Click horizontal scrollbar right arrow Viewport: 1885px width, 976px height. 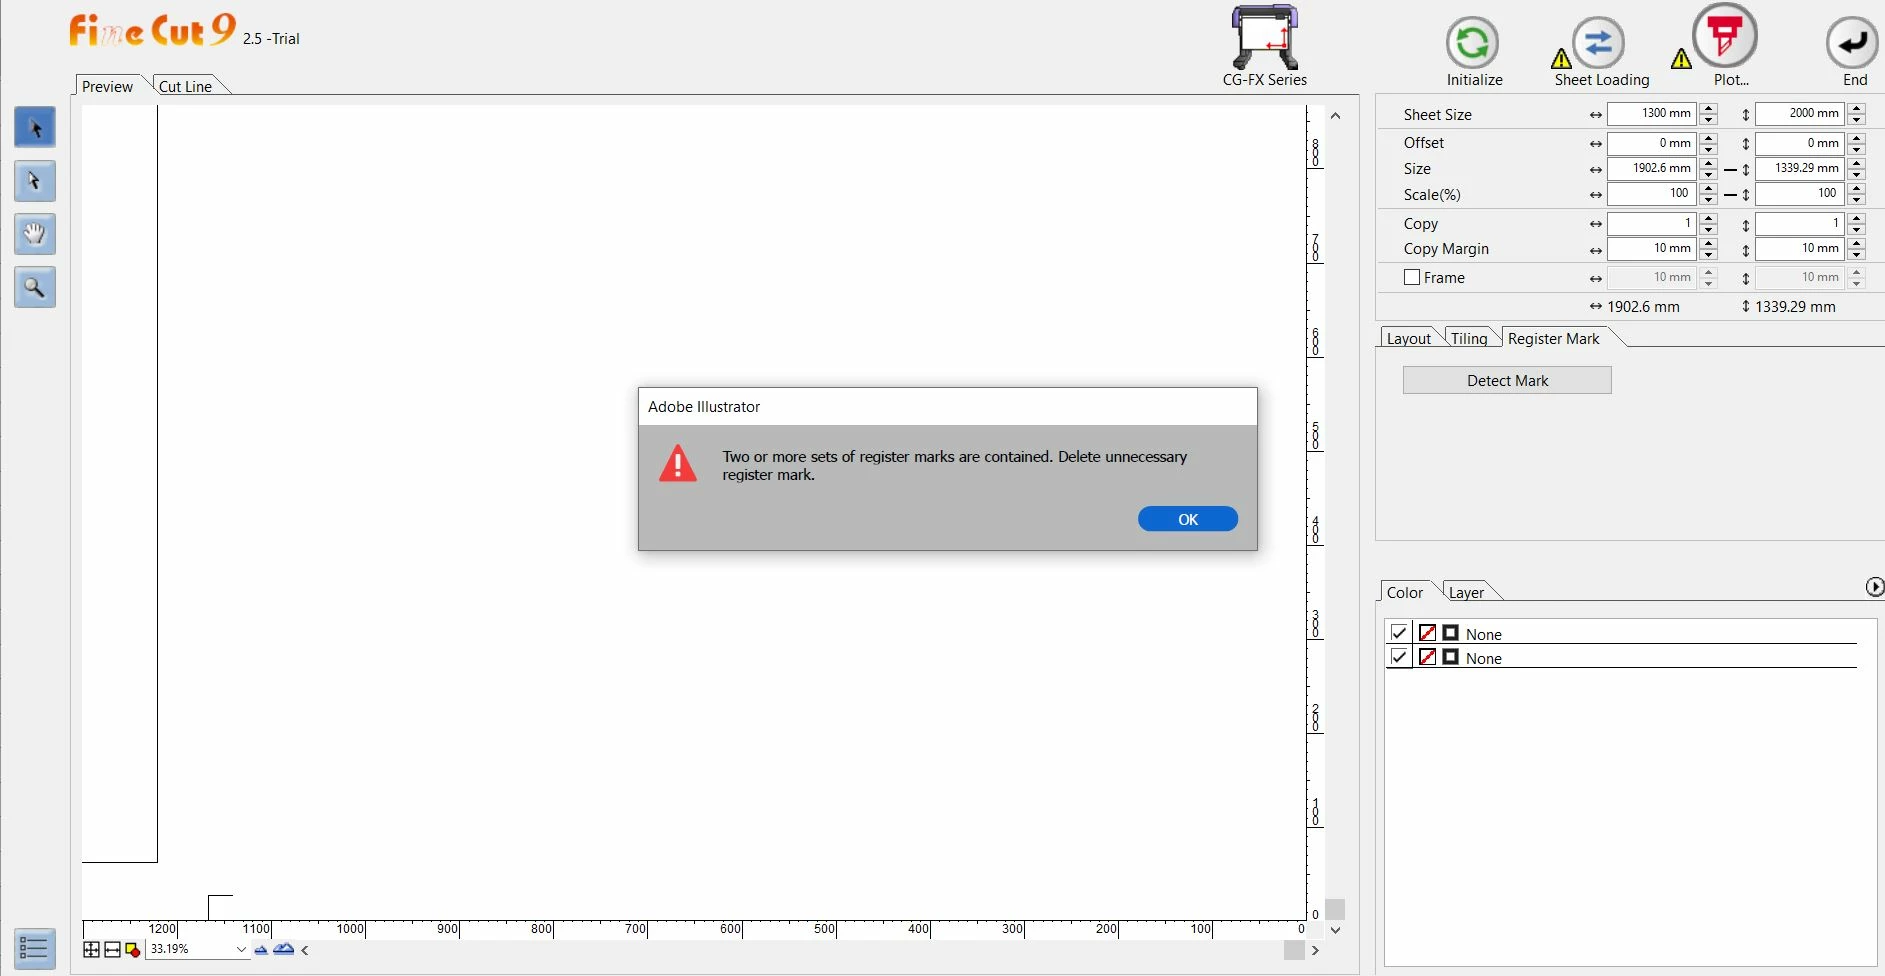tap(1315, 950)
